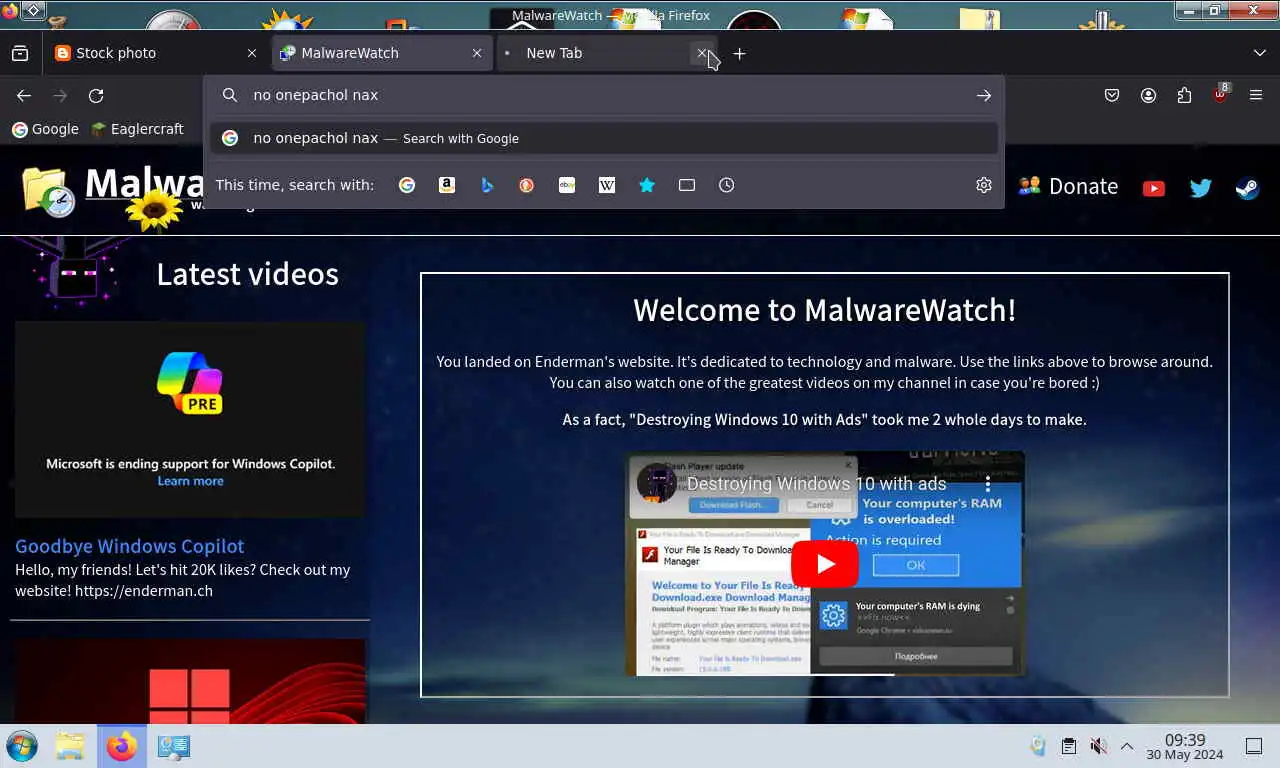
Task: Click the MalwareWatch logo image
Action: tap(47, 189)
